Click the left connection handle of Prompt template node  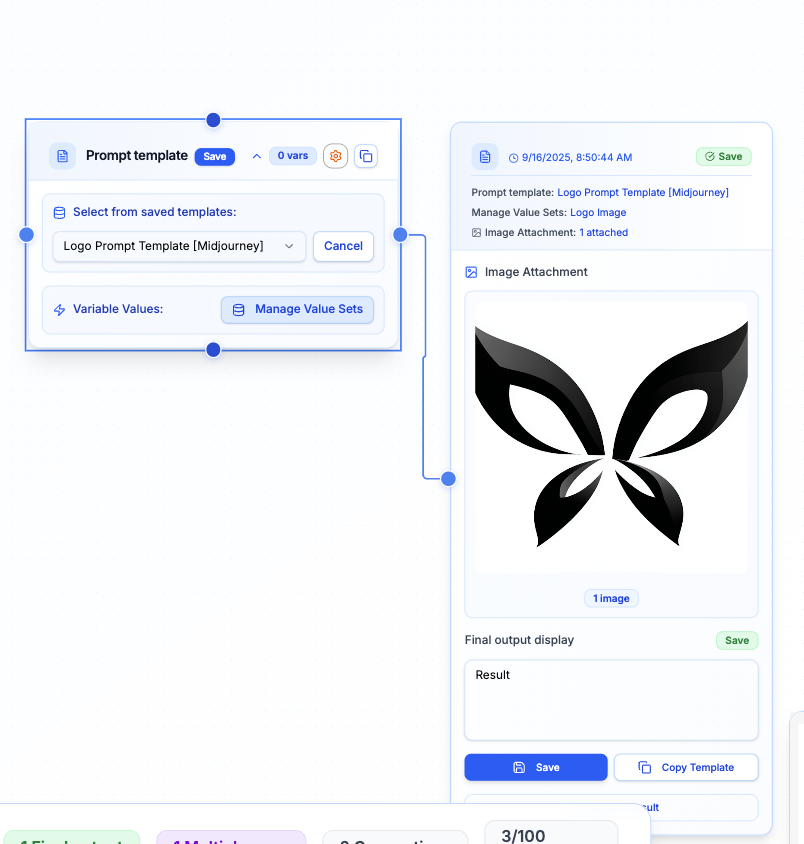point(27,235)
